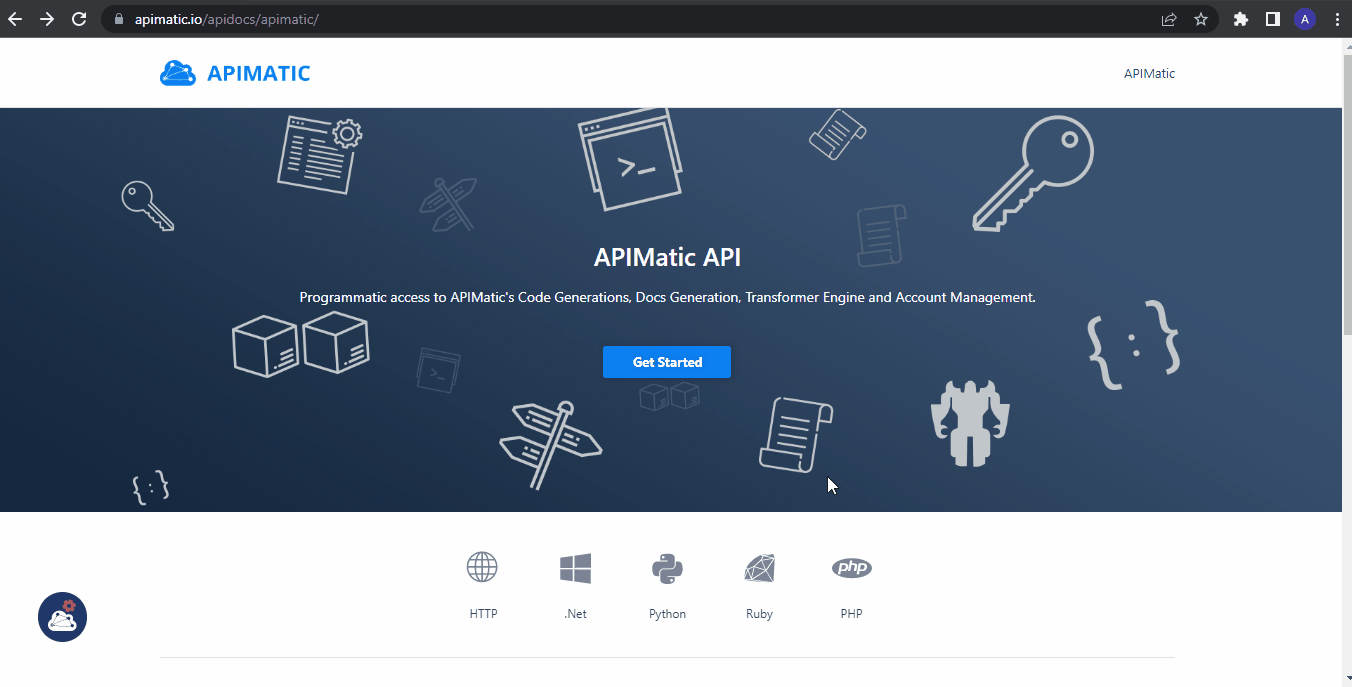Select the HTTP globe icon
The image size is (1352, 687).
click(482, 567)
